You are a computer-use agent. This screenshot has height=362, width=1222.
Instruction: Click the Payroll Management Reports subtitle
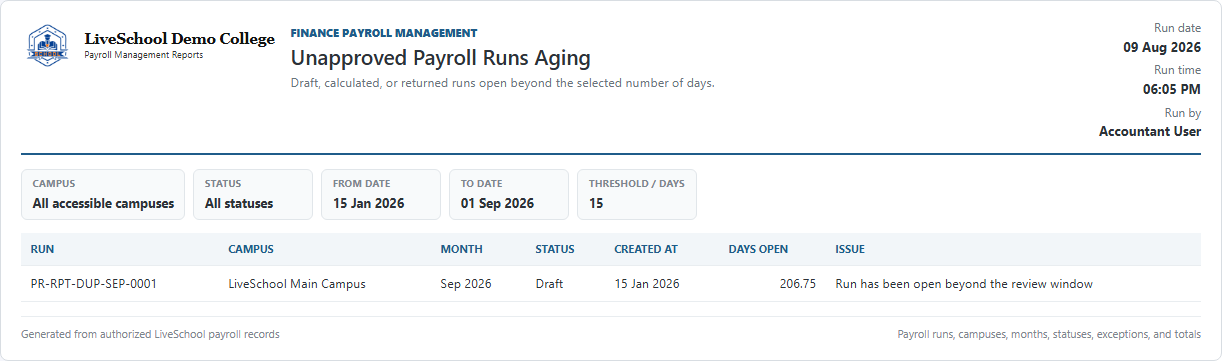point(144,56)
